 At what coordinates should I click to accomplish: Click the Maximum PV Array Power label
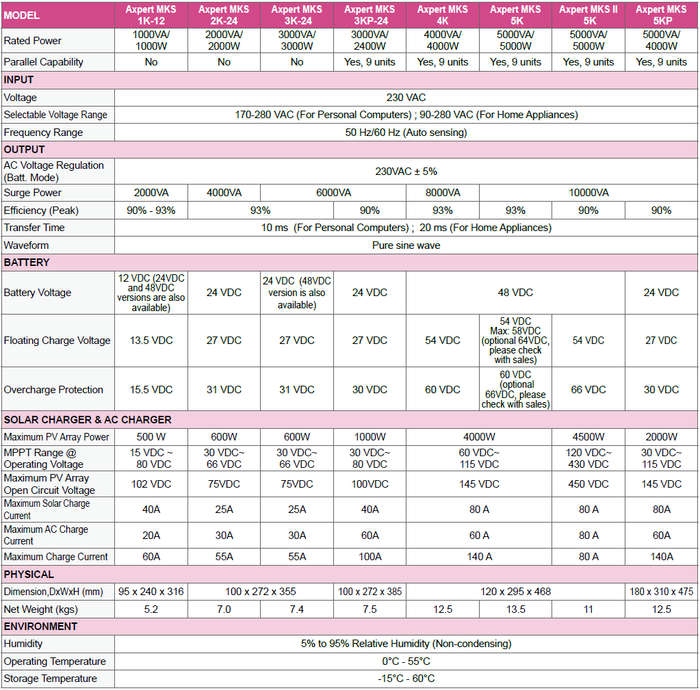tap(56, 437)
